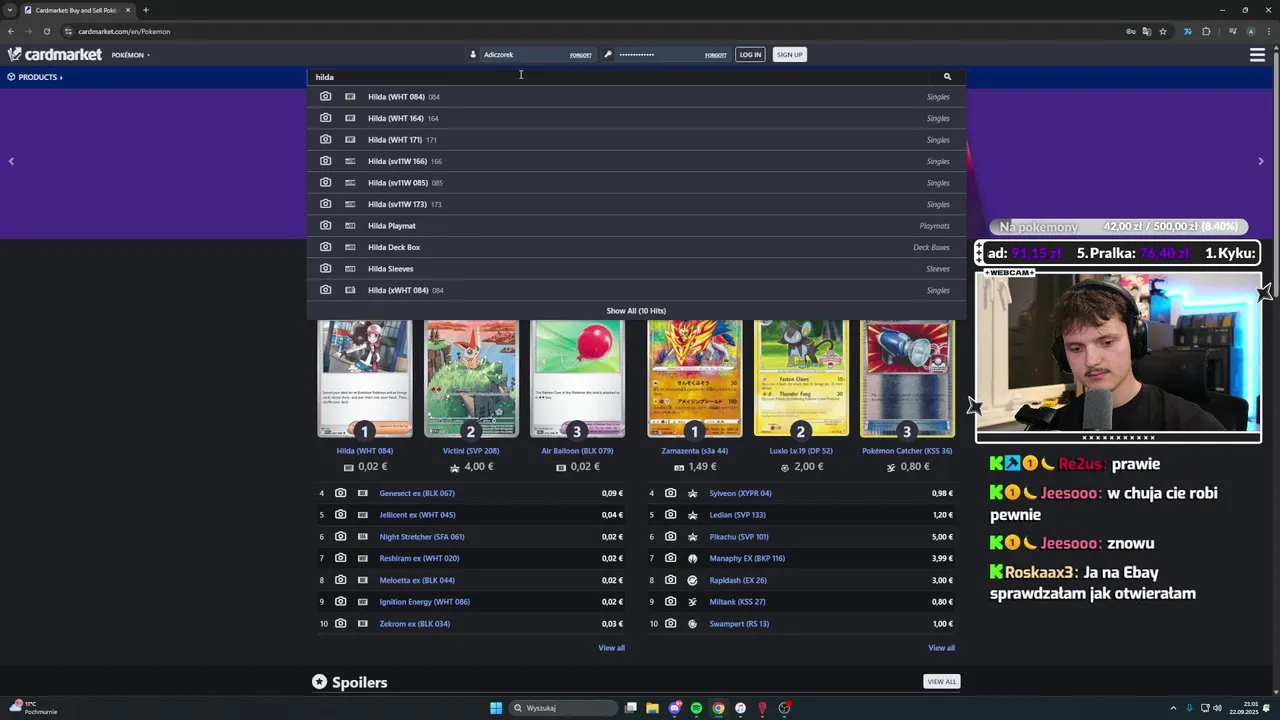This screenshot has height=720, width=1280.
Task: Open File Explorer from taskbar
Action: click(652, 708)
